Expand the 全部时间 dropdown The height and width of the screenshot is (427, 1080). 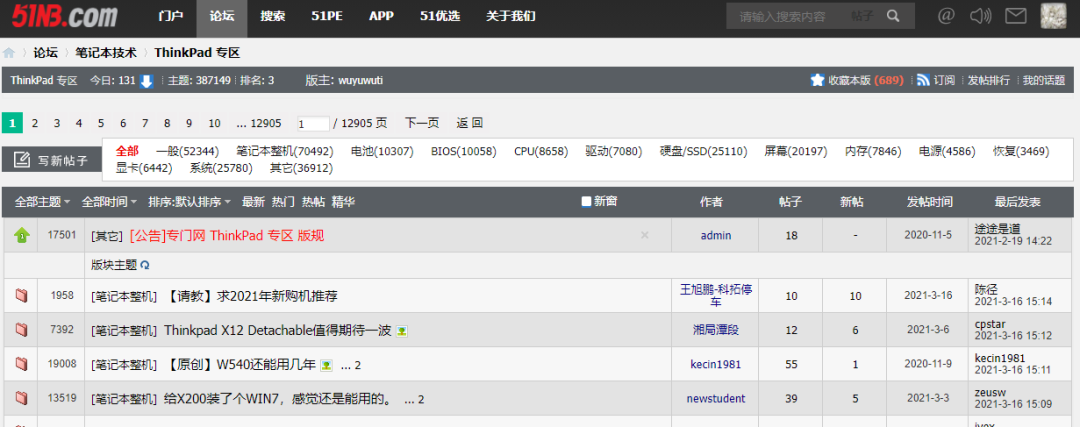point(110,202)
